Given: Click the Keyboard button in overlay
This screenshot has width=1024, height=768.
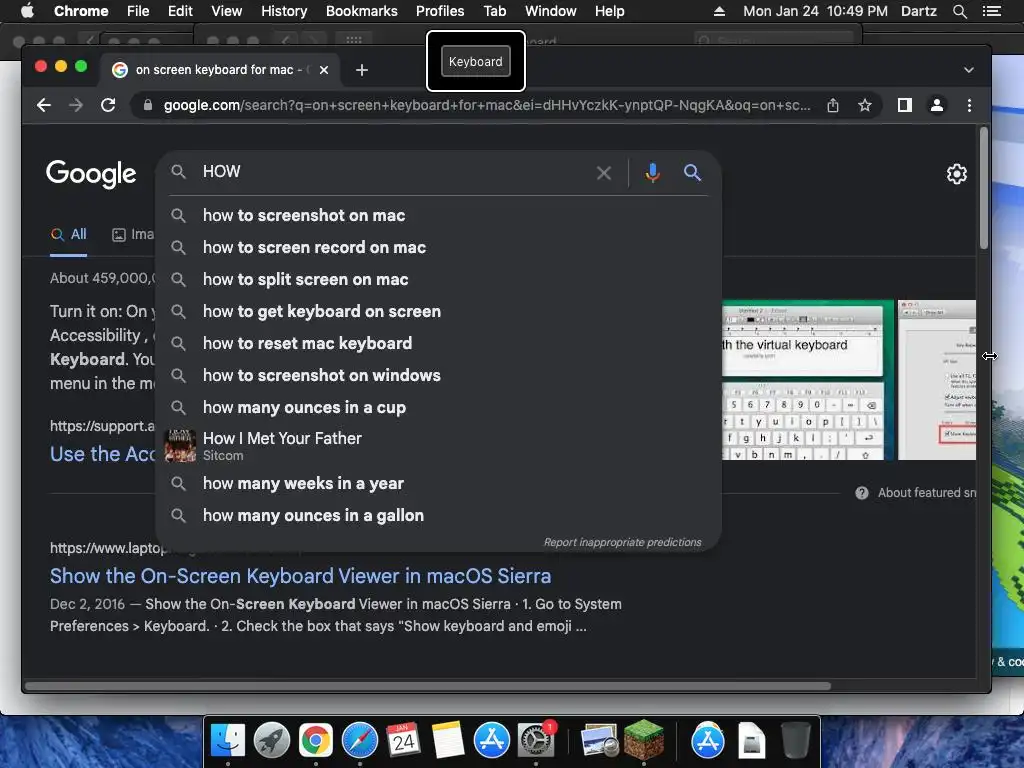Looking at the screenshot, I should (x=475, y=61).
